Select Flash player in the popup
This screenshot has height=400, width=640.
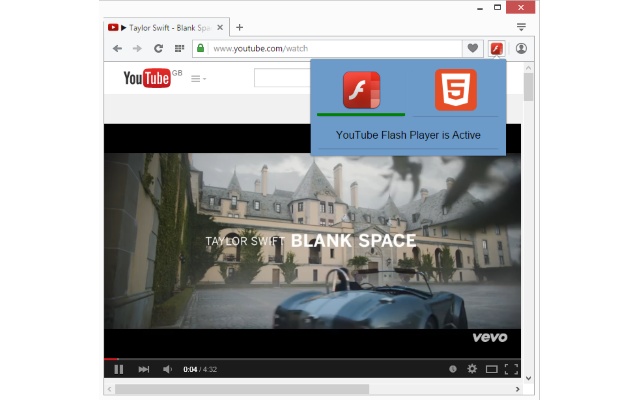[361, 90]
